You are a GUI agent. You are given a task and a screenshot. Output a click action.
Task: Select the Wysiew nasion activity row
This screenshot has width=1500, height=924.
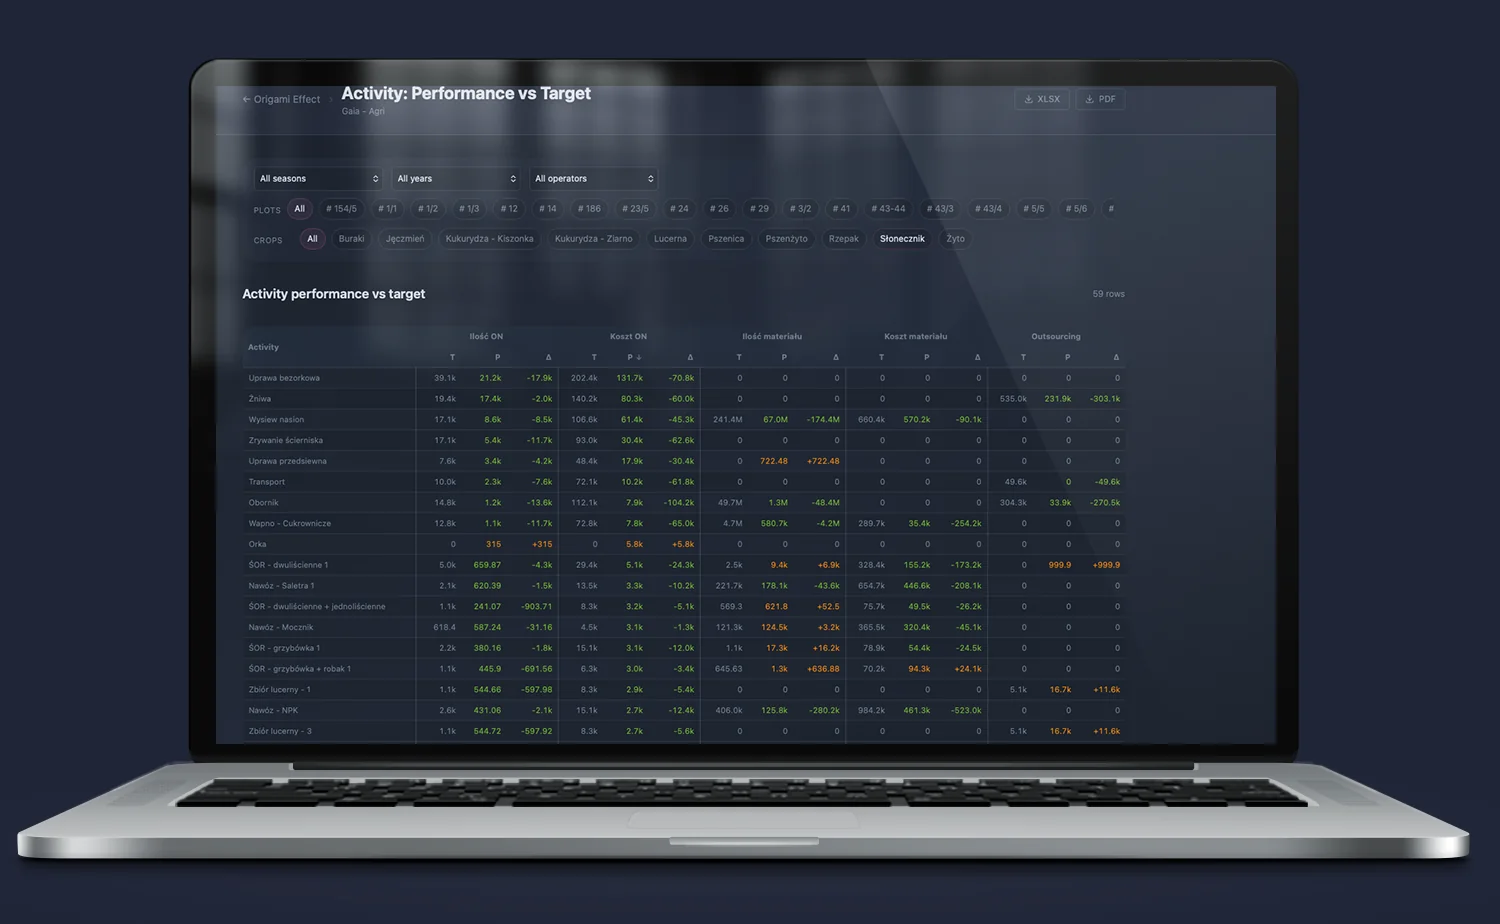(x=684, y=420)
